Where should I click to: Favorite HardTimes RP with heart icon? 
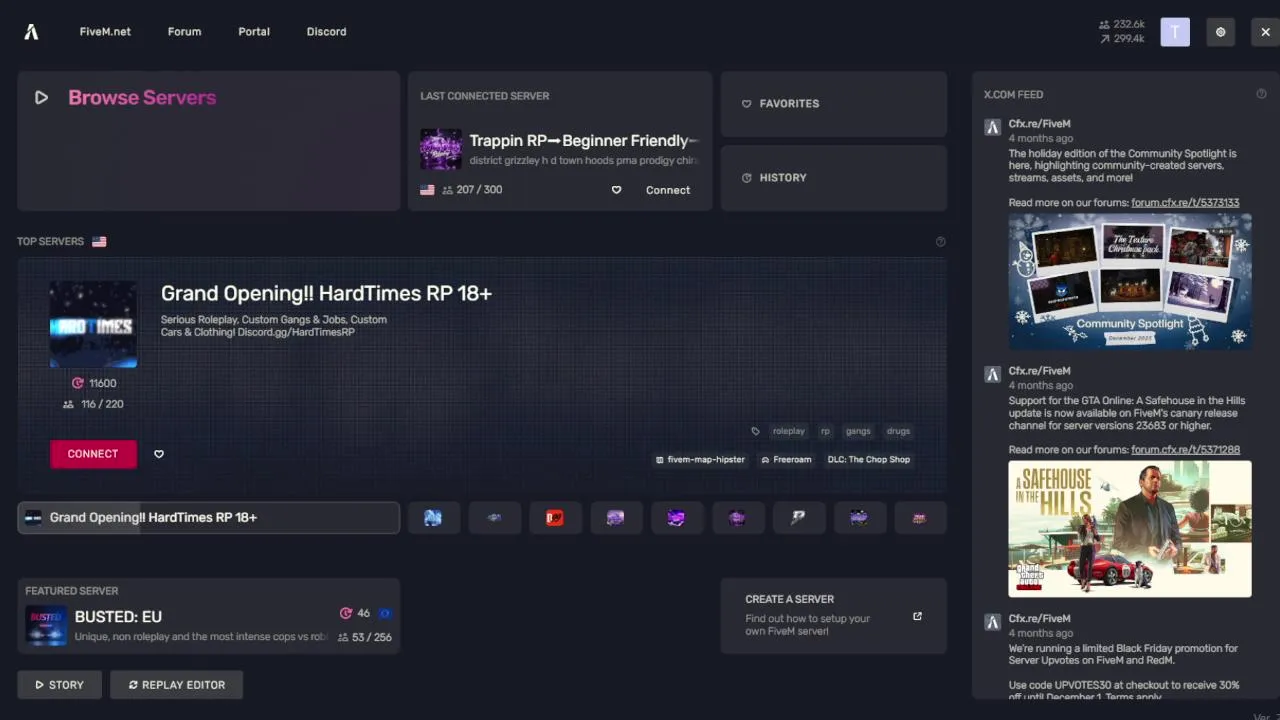point(158,454)
